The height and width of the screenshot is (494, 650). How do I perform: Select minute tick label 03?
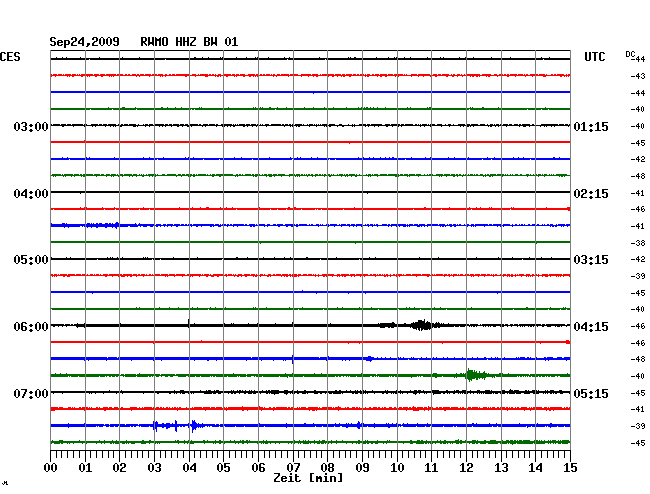coord(154,468)
